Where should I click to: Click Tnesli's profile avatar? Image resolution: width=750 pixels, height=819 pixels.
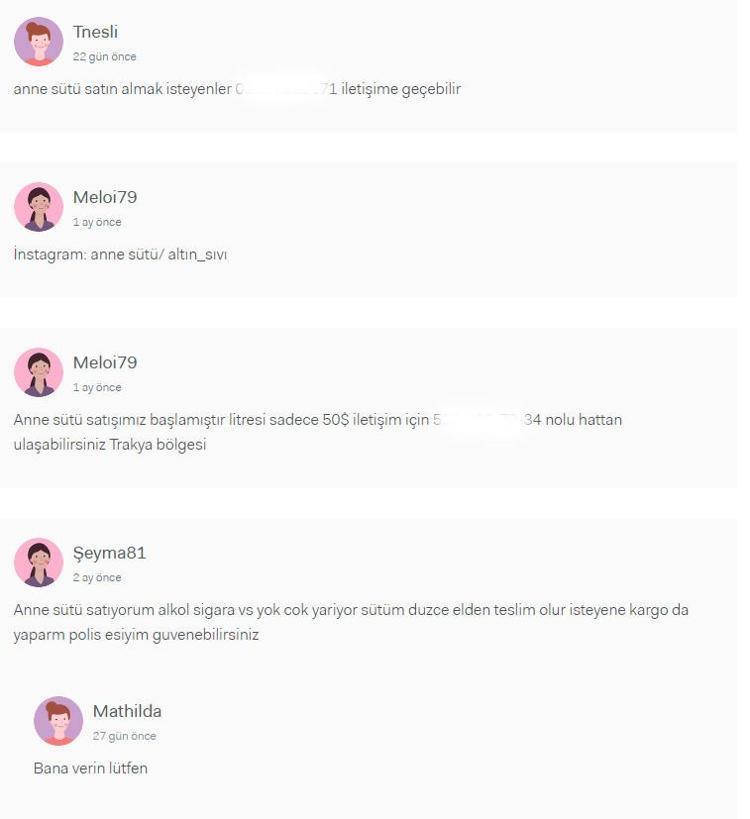(x=39, y=42)
